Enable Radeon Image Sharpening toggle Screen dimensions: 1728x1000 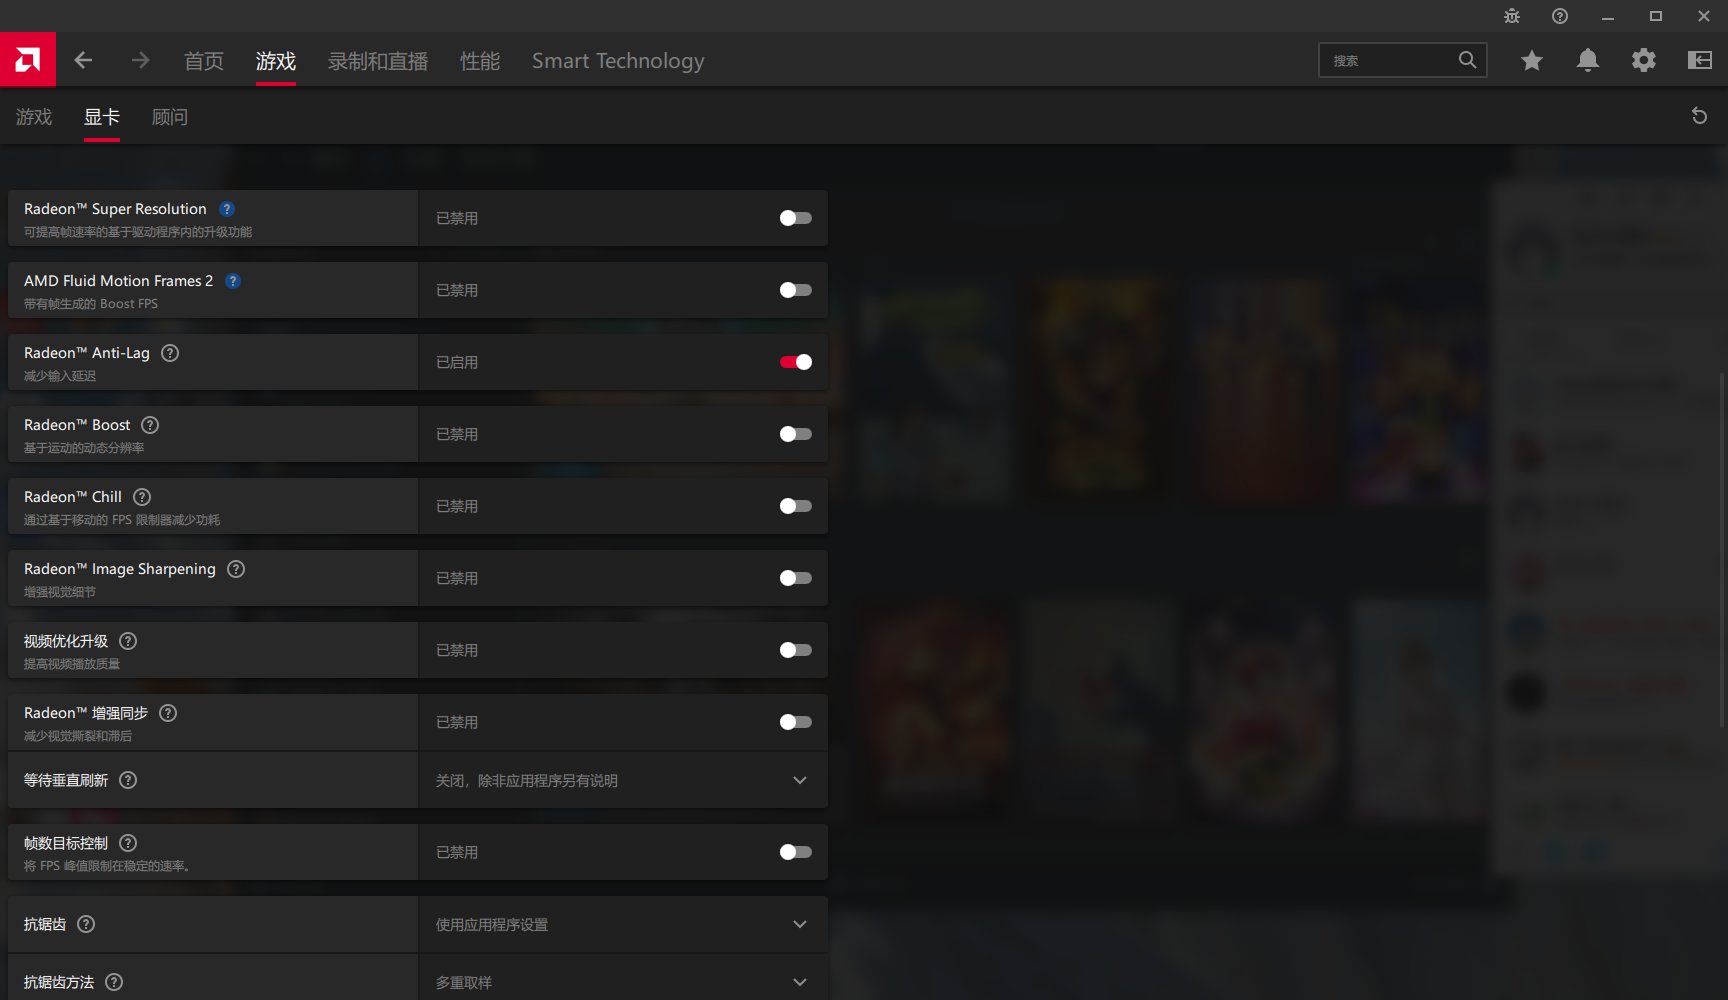click(x=795, y=578)
